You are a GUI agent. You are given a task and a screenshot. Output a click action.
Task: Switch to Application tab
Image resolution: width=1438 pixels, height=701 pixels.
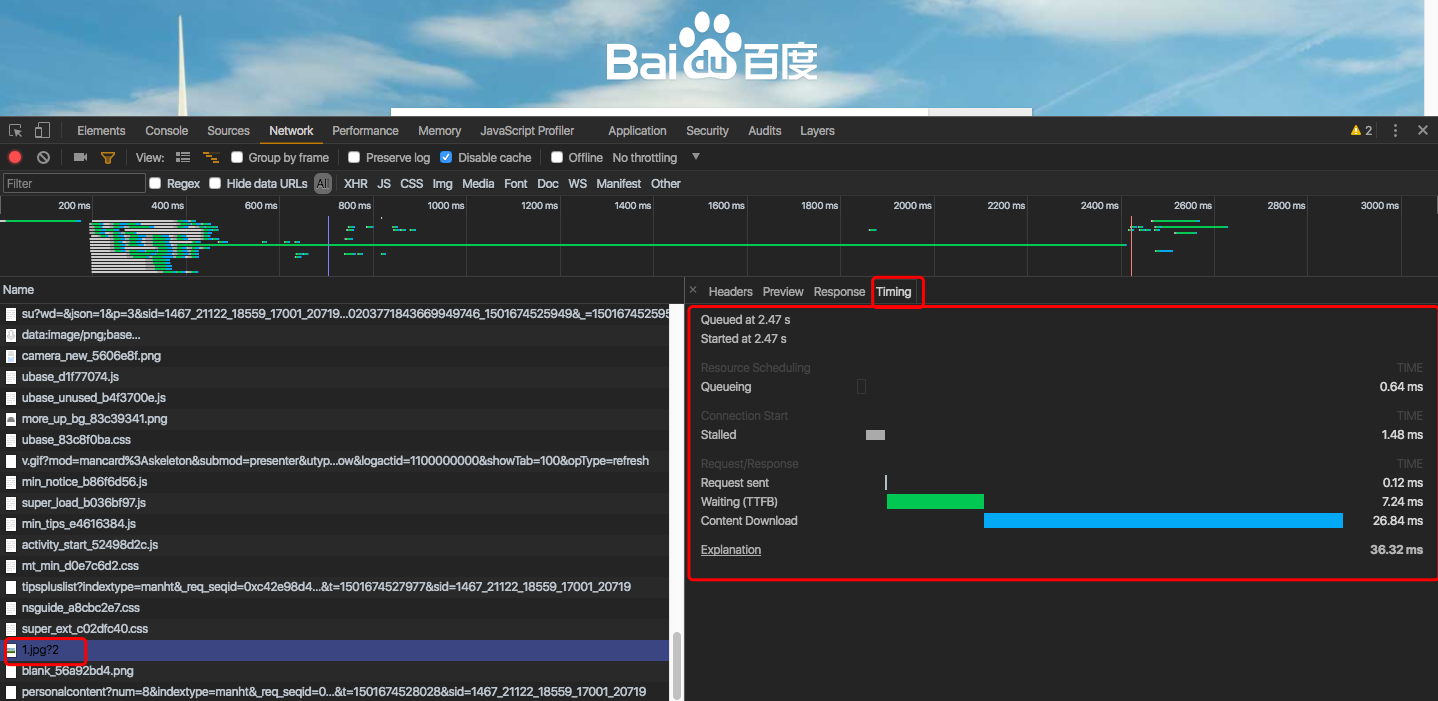pos(637,131)
